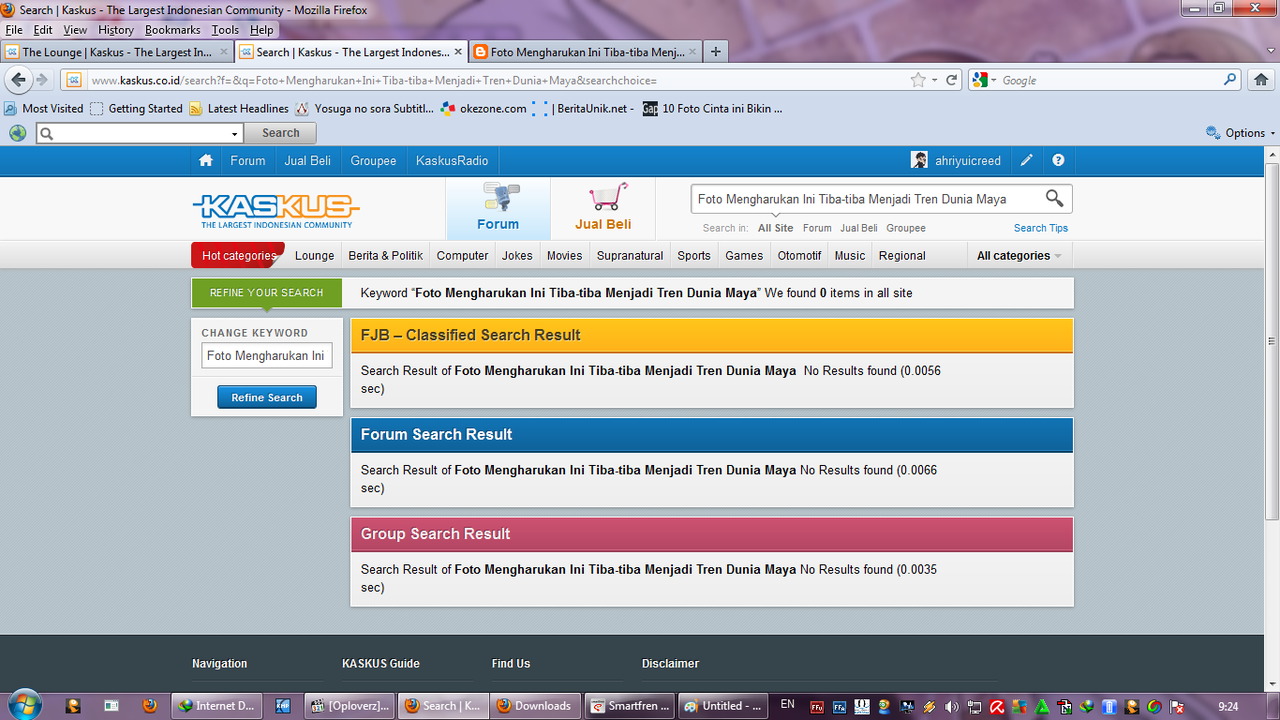
Task: Open the Supranatural category
Action: (x=630, y=256)
